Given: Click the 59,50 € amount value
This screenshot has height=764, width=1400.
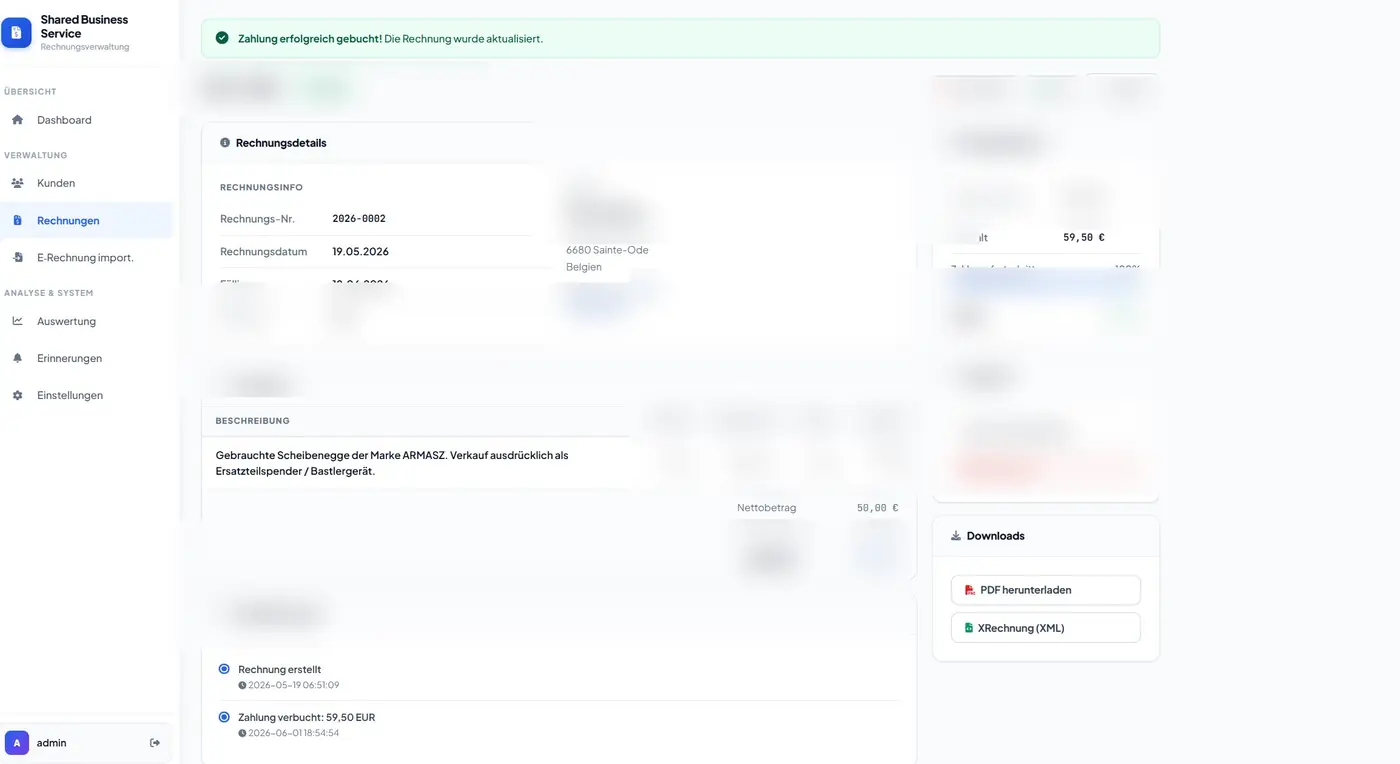Looking at the screenshot, I should point(1084,238).
